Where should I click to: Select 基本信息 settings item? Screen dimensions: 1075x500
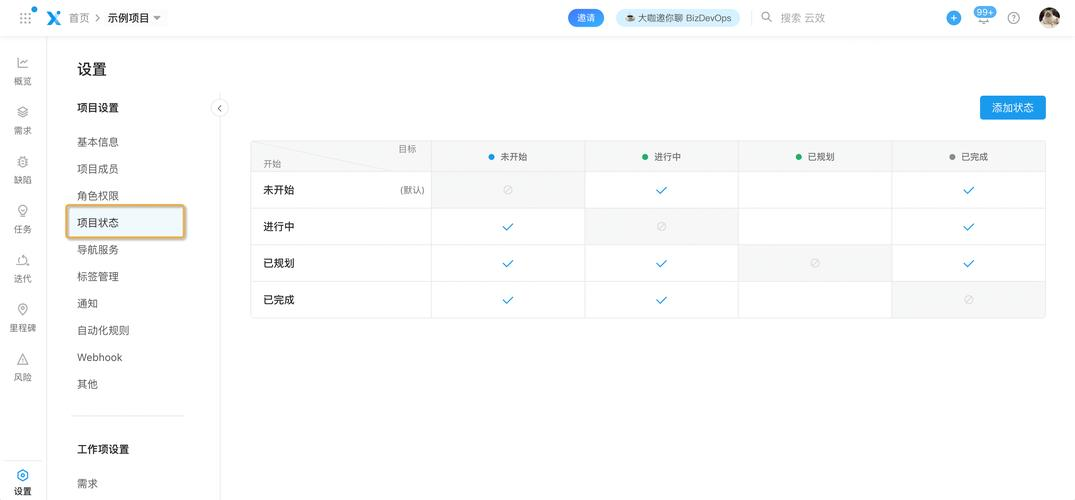point(98,142)
